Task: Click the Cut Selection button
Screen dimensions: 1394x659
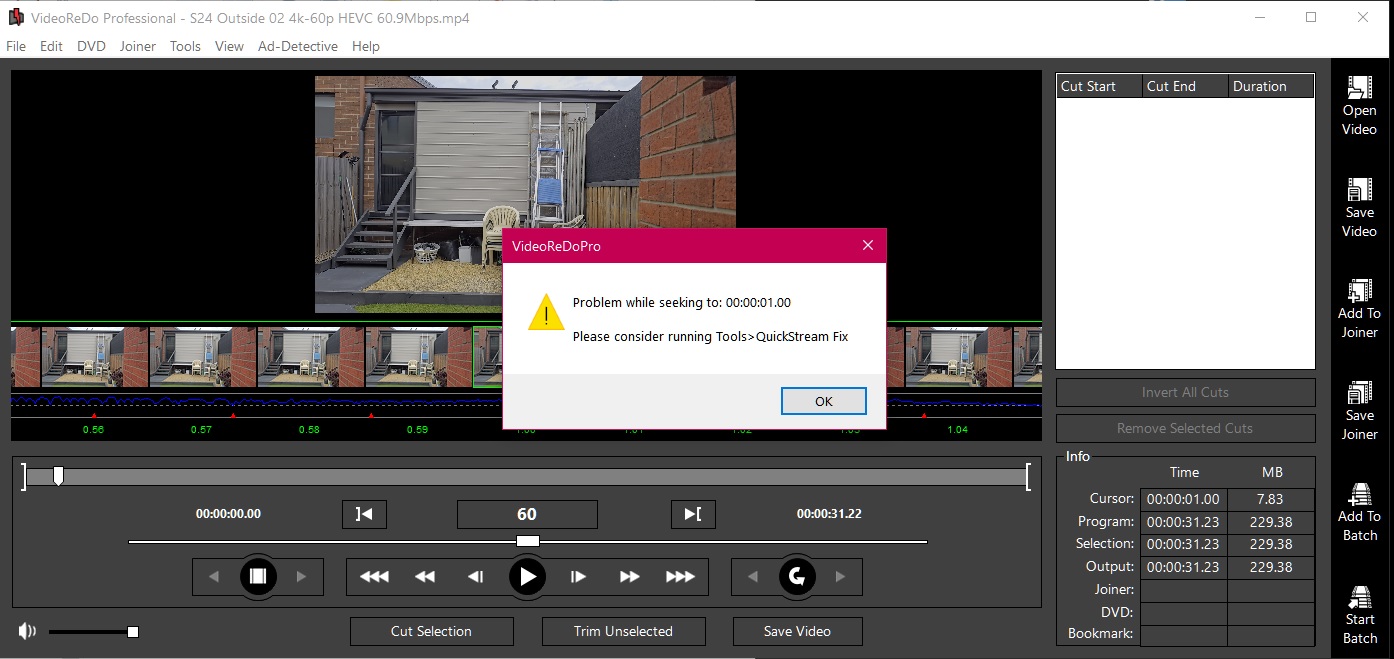Action: (431, 631)
